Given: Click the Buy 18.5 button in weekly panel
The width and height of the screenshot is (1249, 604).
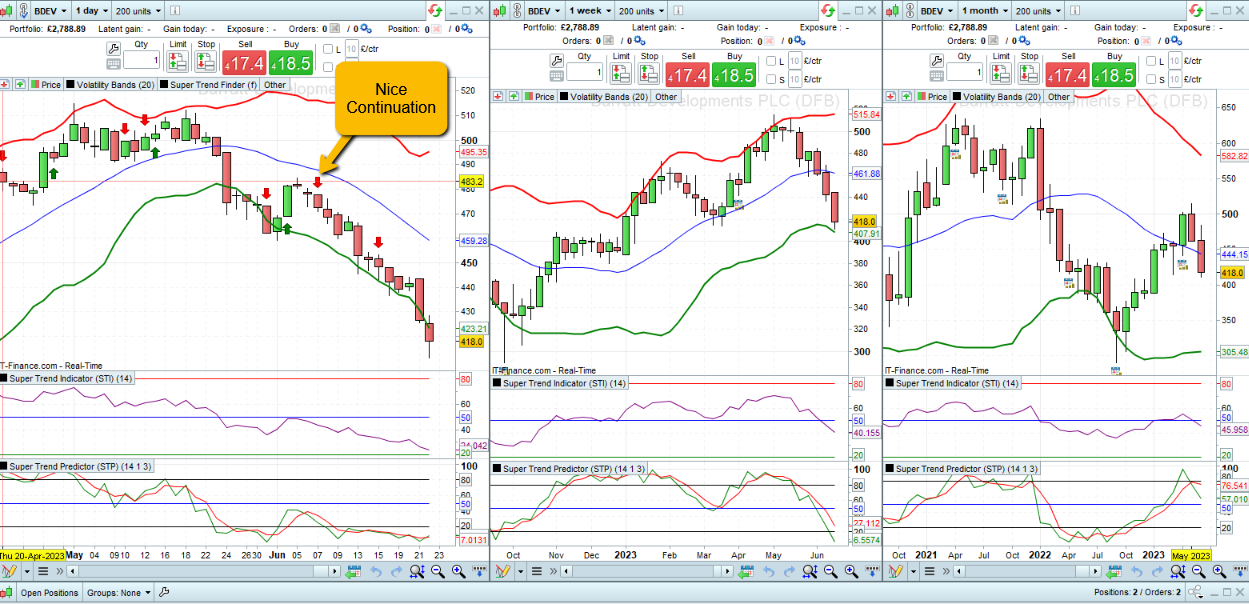Looking at the screenshot, I should 735,74.
